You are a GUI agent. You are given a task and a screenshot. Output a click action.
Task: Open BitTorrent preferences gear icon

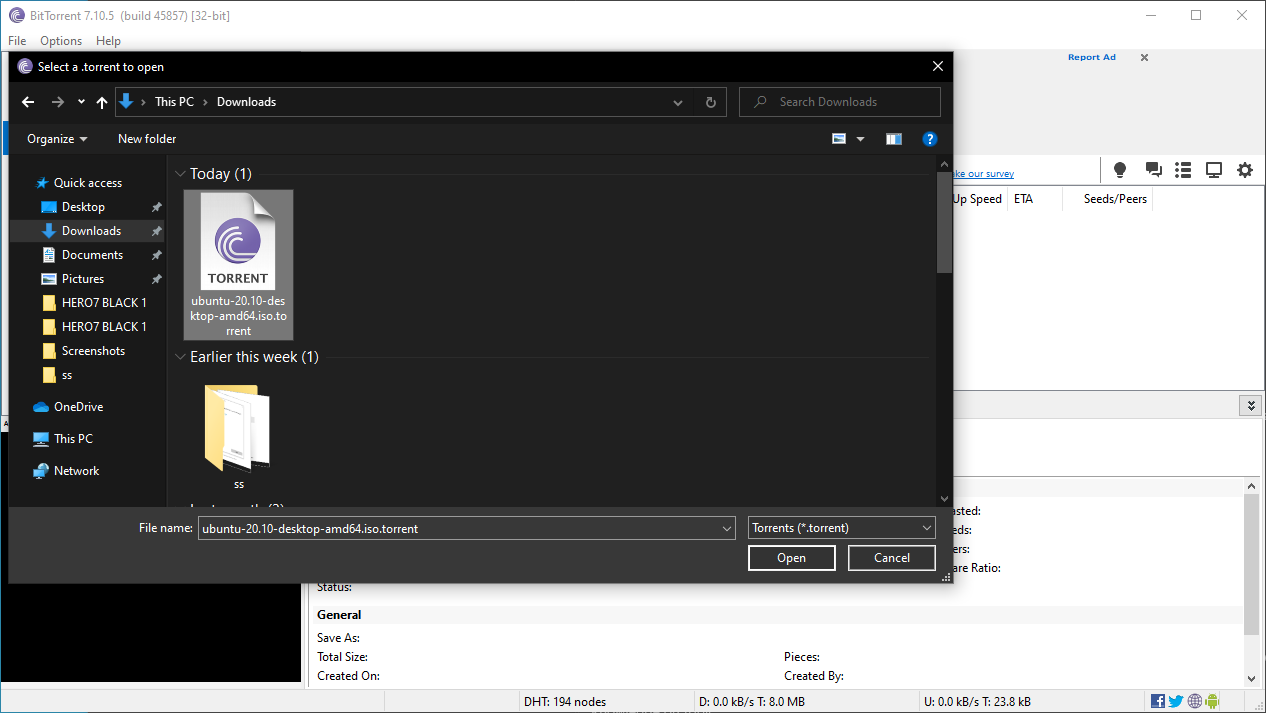coord(1245,170)
